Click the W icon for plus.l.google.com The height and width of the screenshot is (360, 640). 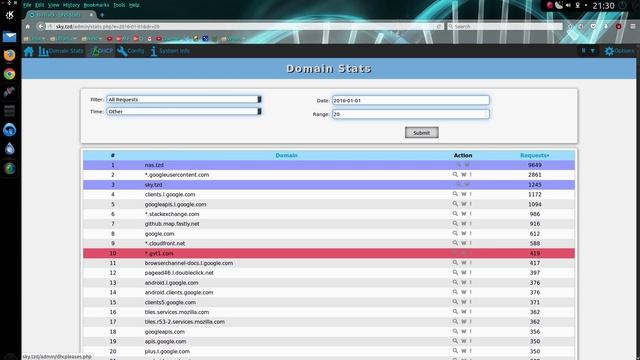click(464, 351)
